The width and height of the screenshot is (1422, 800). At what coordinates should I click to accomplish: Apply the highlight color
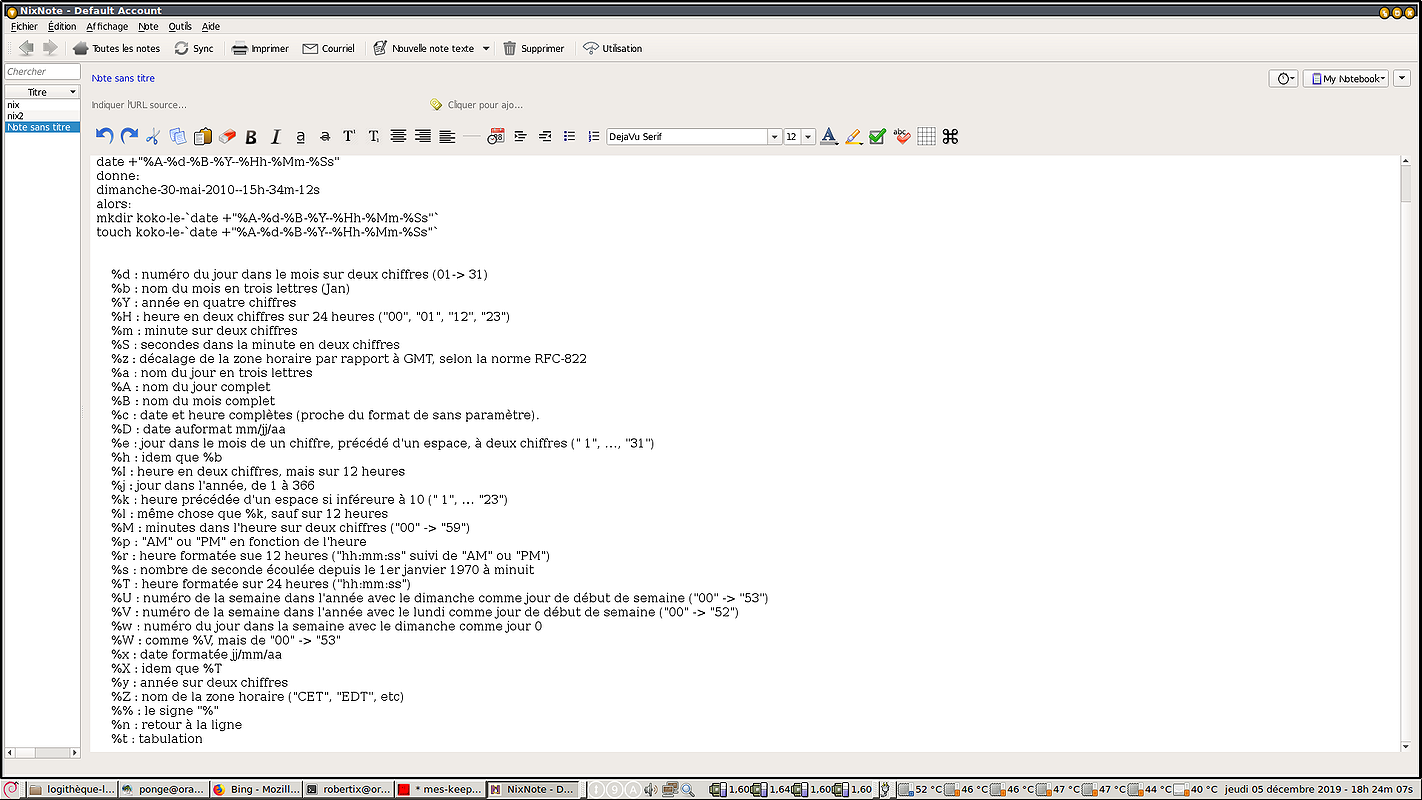[x=853, y=136]
